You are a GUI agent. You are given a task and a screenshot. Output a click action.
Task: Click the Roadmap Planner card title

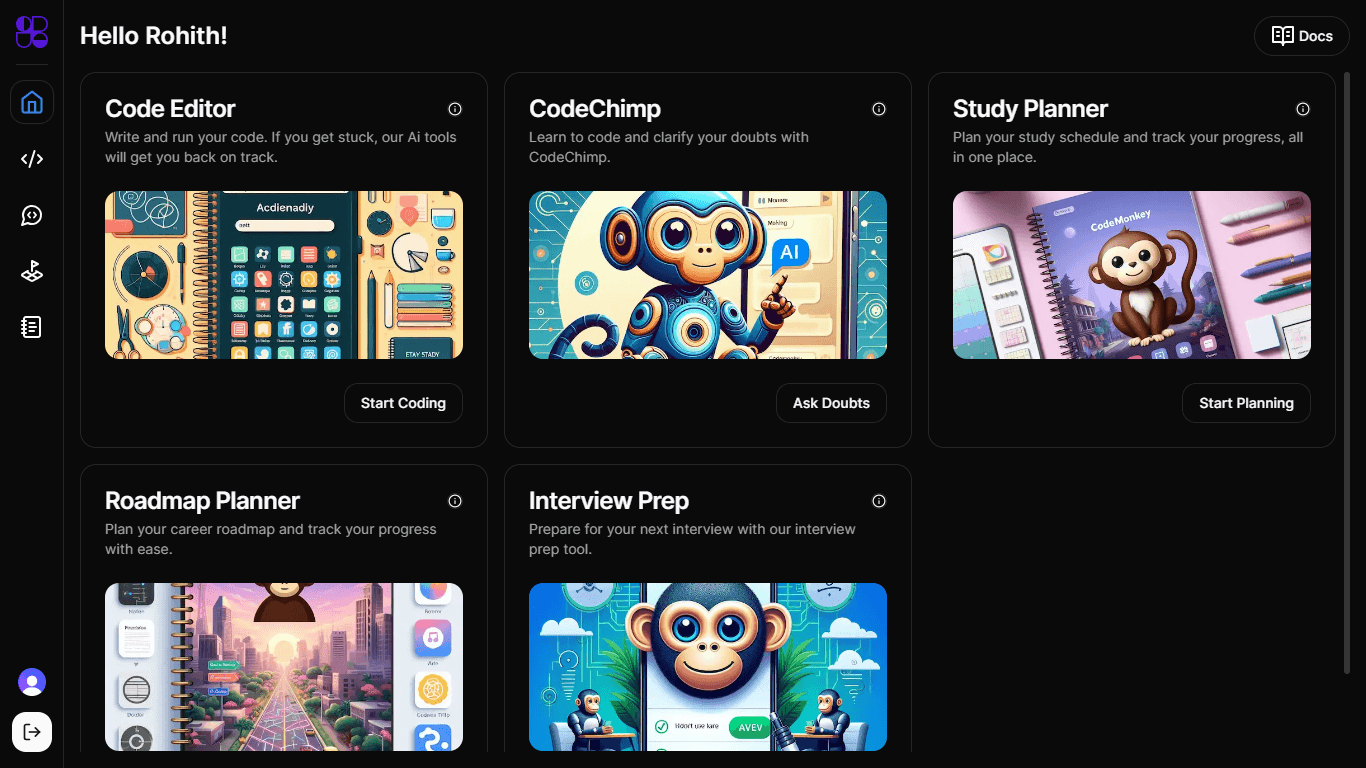[203, 501]
